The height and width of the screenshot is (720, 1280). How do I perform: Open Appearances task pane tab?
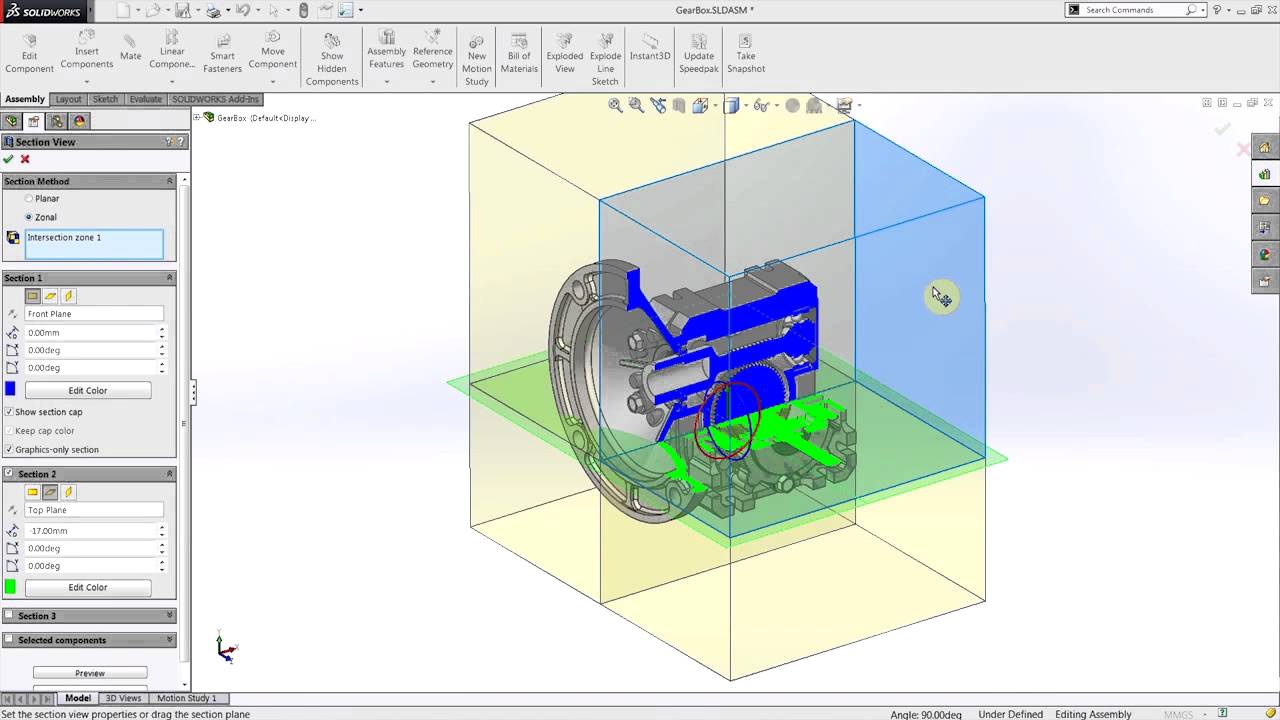[x=1265, y=255]
